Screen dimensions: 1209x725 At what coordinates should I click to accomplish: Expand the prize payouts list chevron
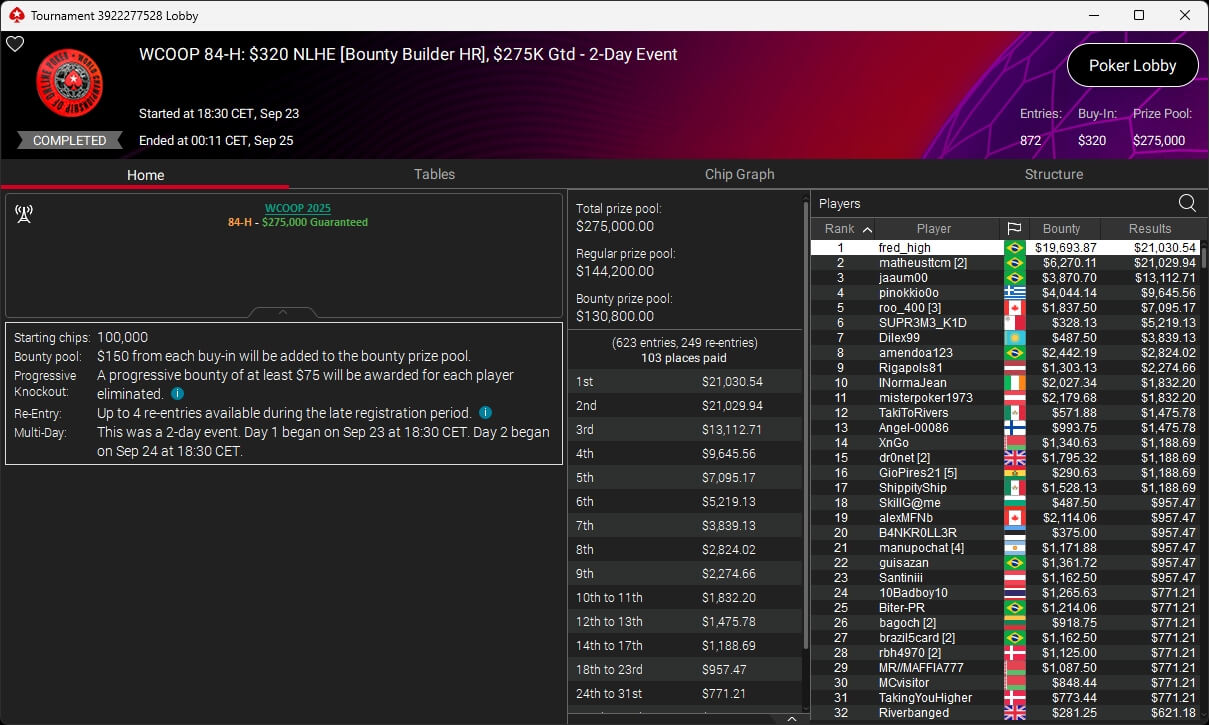click(791, 718)
